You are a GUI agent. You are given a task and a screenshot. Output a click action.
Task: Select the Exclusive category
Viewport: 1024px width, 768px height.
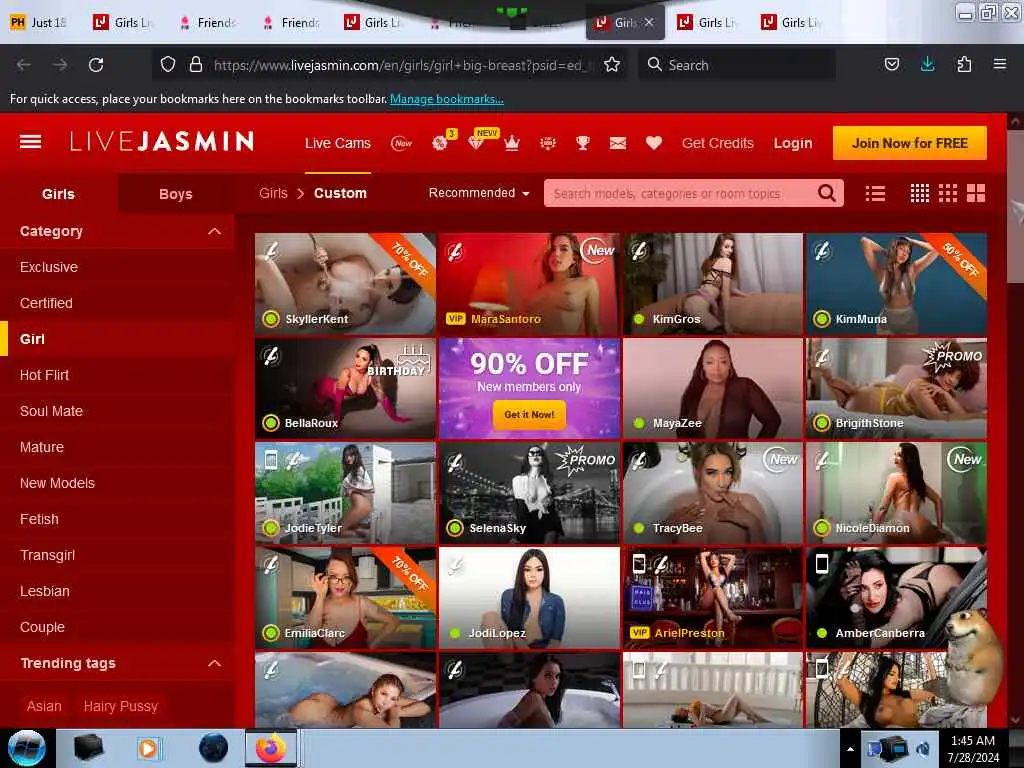pyautogui.click(x=49, y=267)
